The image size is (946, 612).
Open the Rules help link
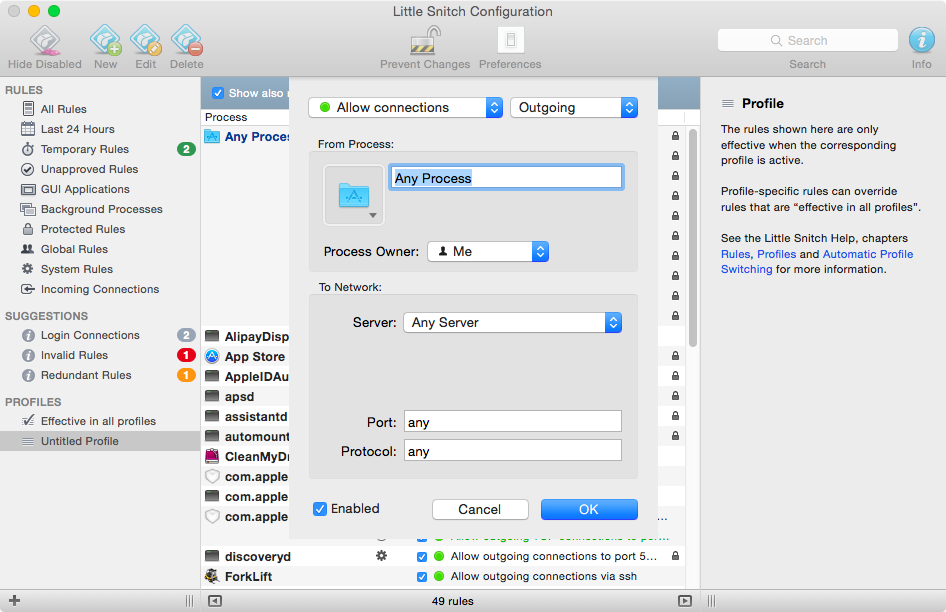pos(735,254)
